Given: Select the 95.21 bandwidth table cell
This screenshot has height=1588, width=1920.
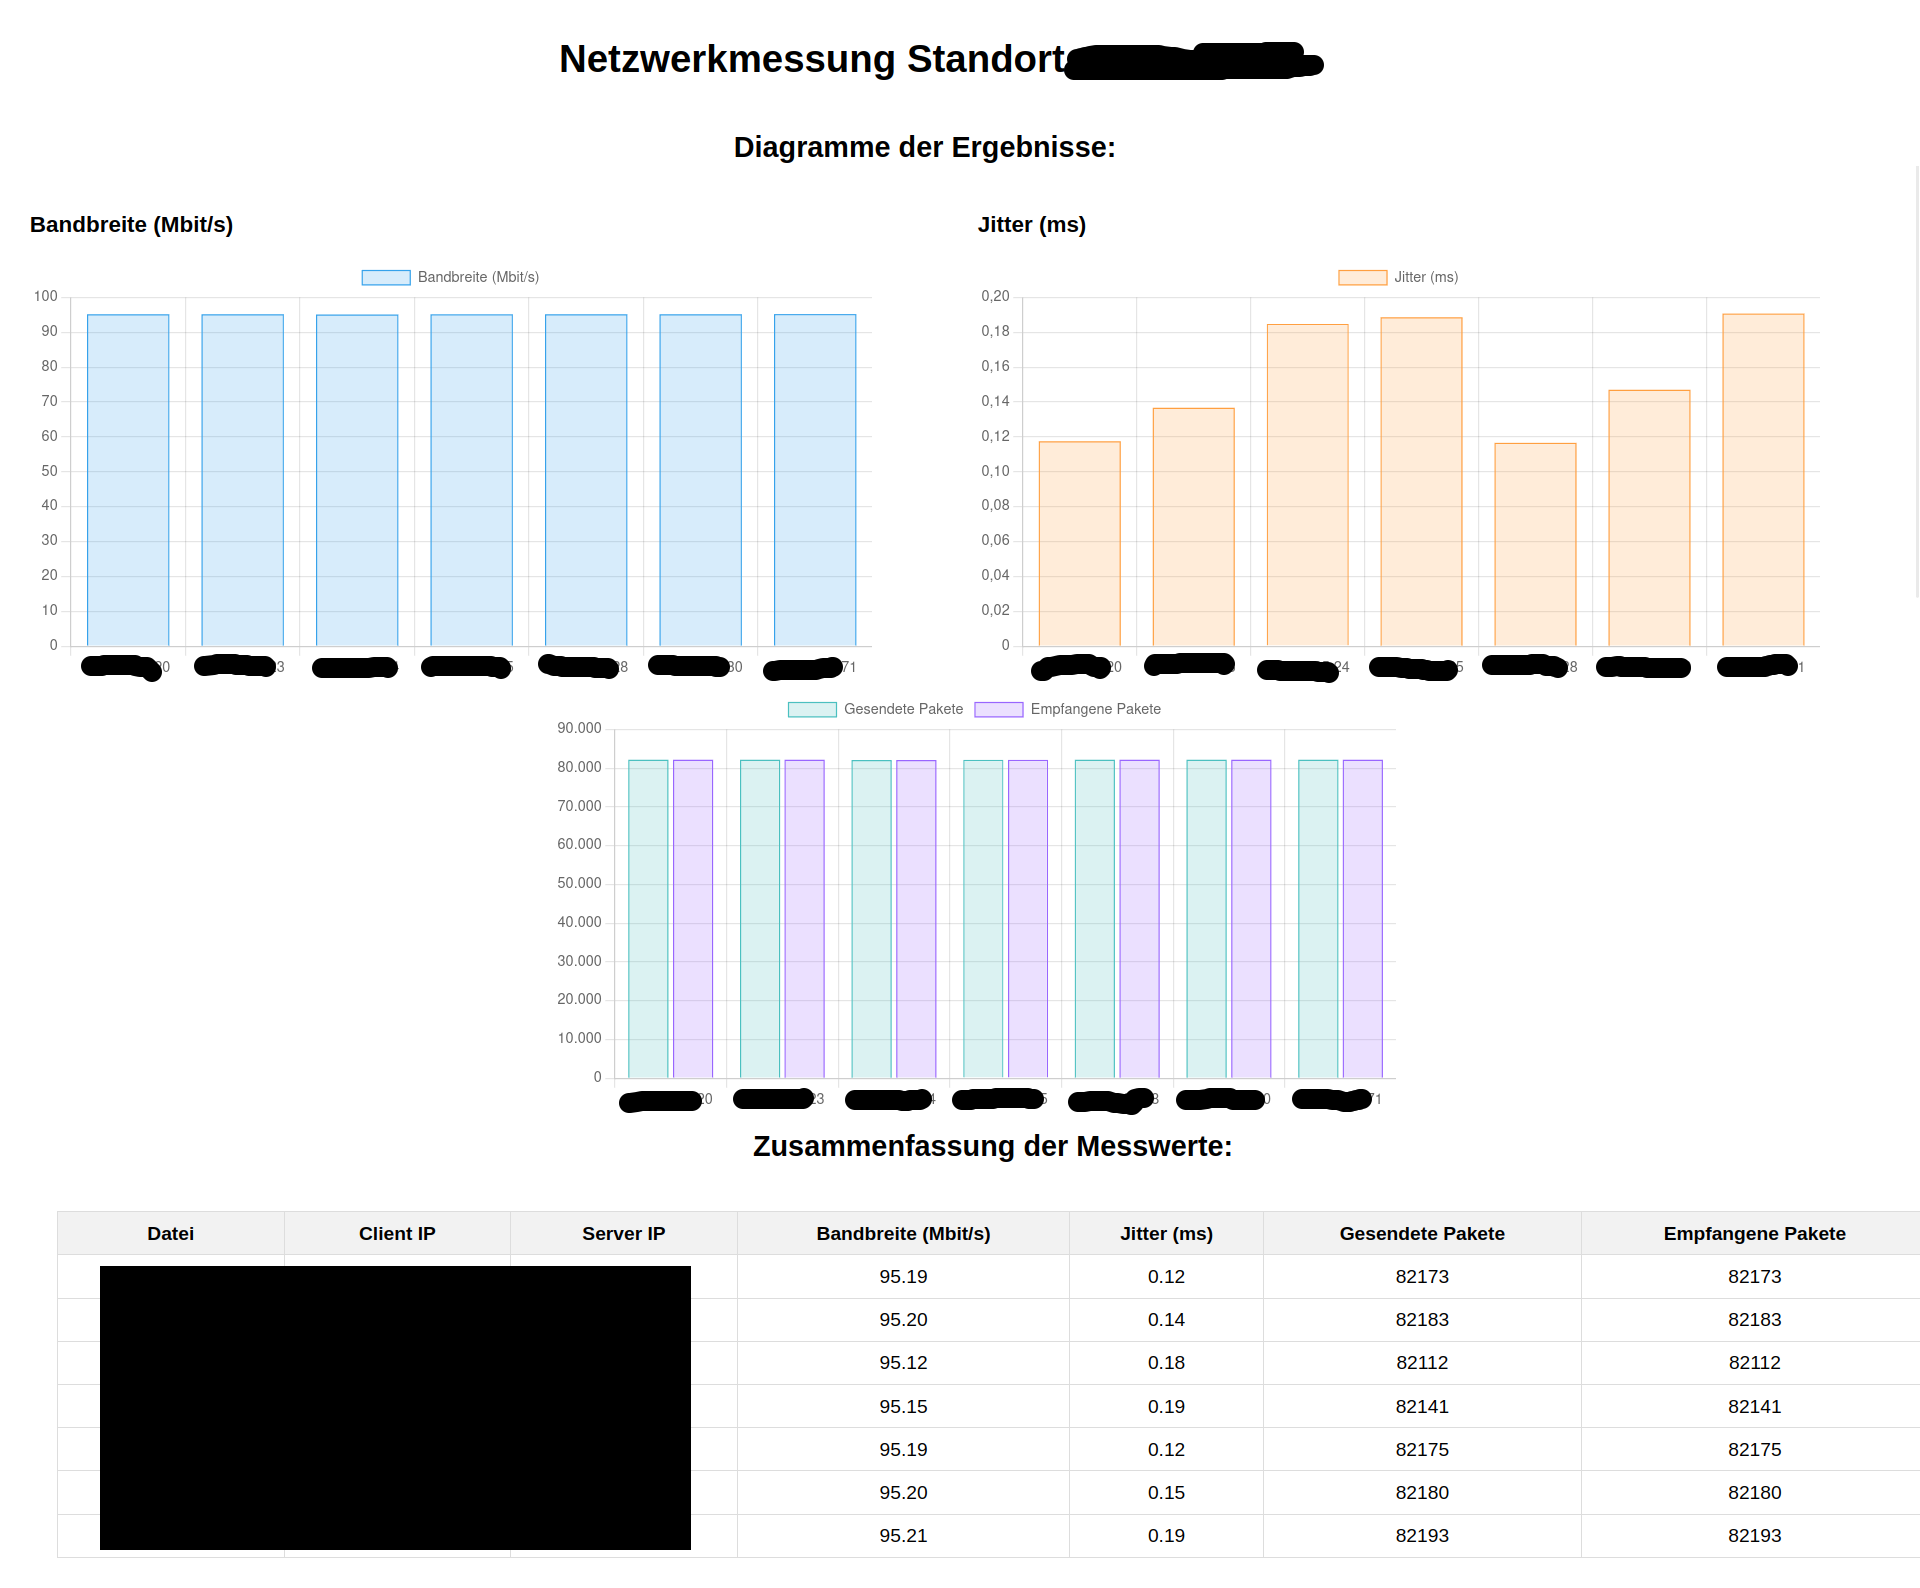Looking at the screenshot, I should point(903,1536).
